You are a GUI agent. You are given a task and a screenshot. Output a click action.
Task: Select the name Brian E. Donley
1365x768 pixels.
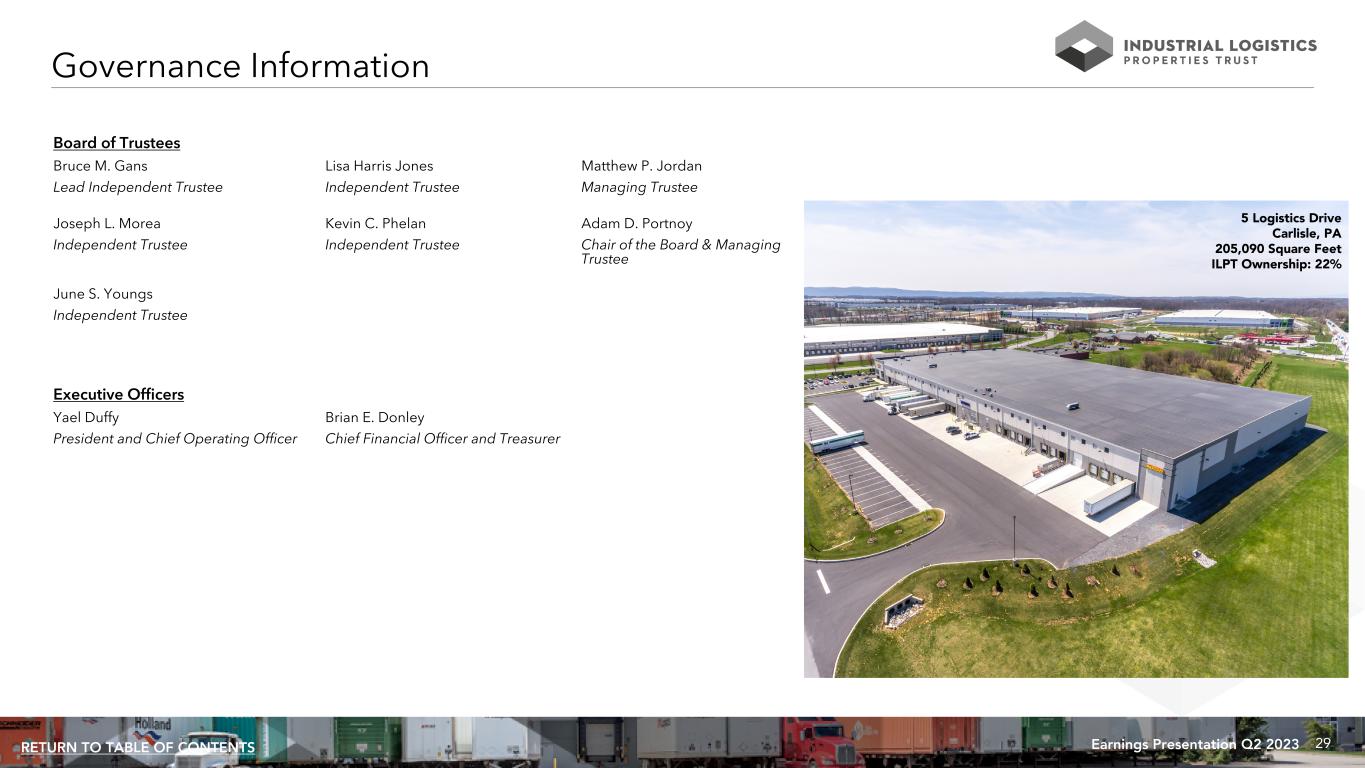tap(374, 417)
